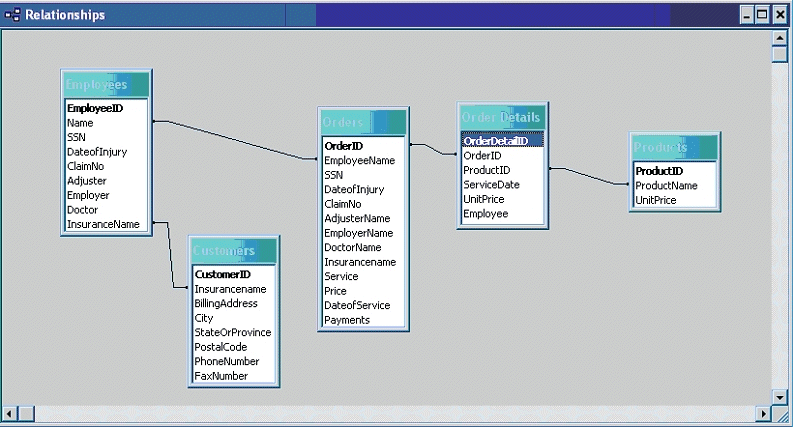Screen dimensions: 793x427
Task: Click the vertical scrollbar down arrow
Action: pos(779,397)
